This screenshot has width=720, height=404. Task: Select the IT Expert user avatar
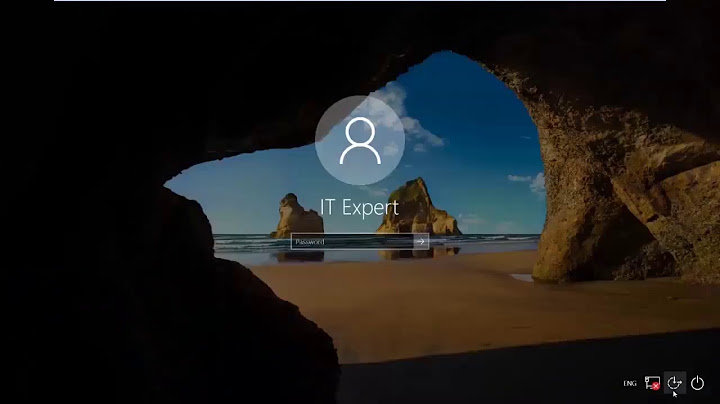(360, 140)
